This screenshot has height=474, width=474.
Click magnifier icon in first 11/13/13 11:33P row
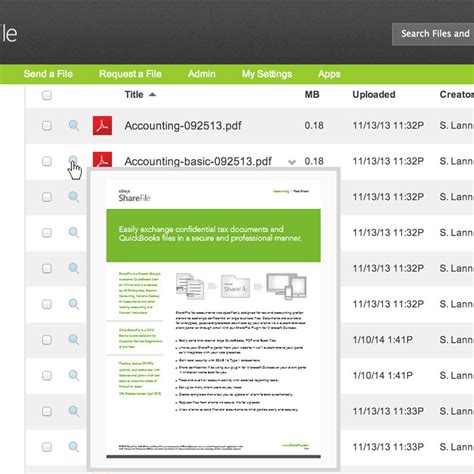click(x=74, y=411)
